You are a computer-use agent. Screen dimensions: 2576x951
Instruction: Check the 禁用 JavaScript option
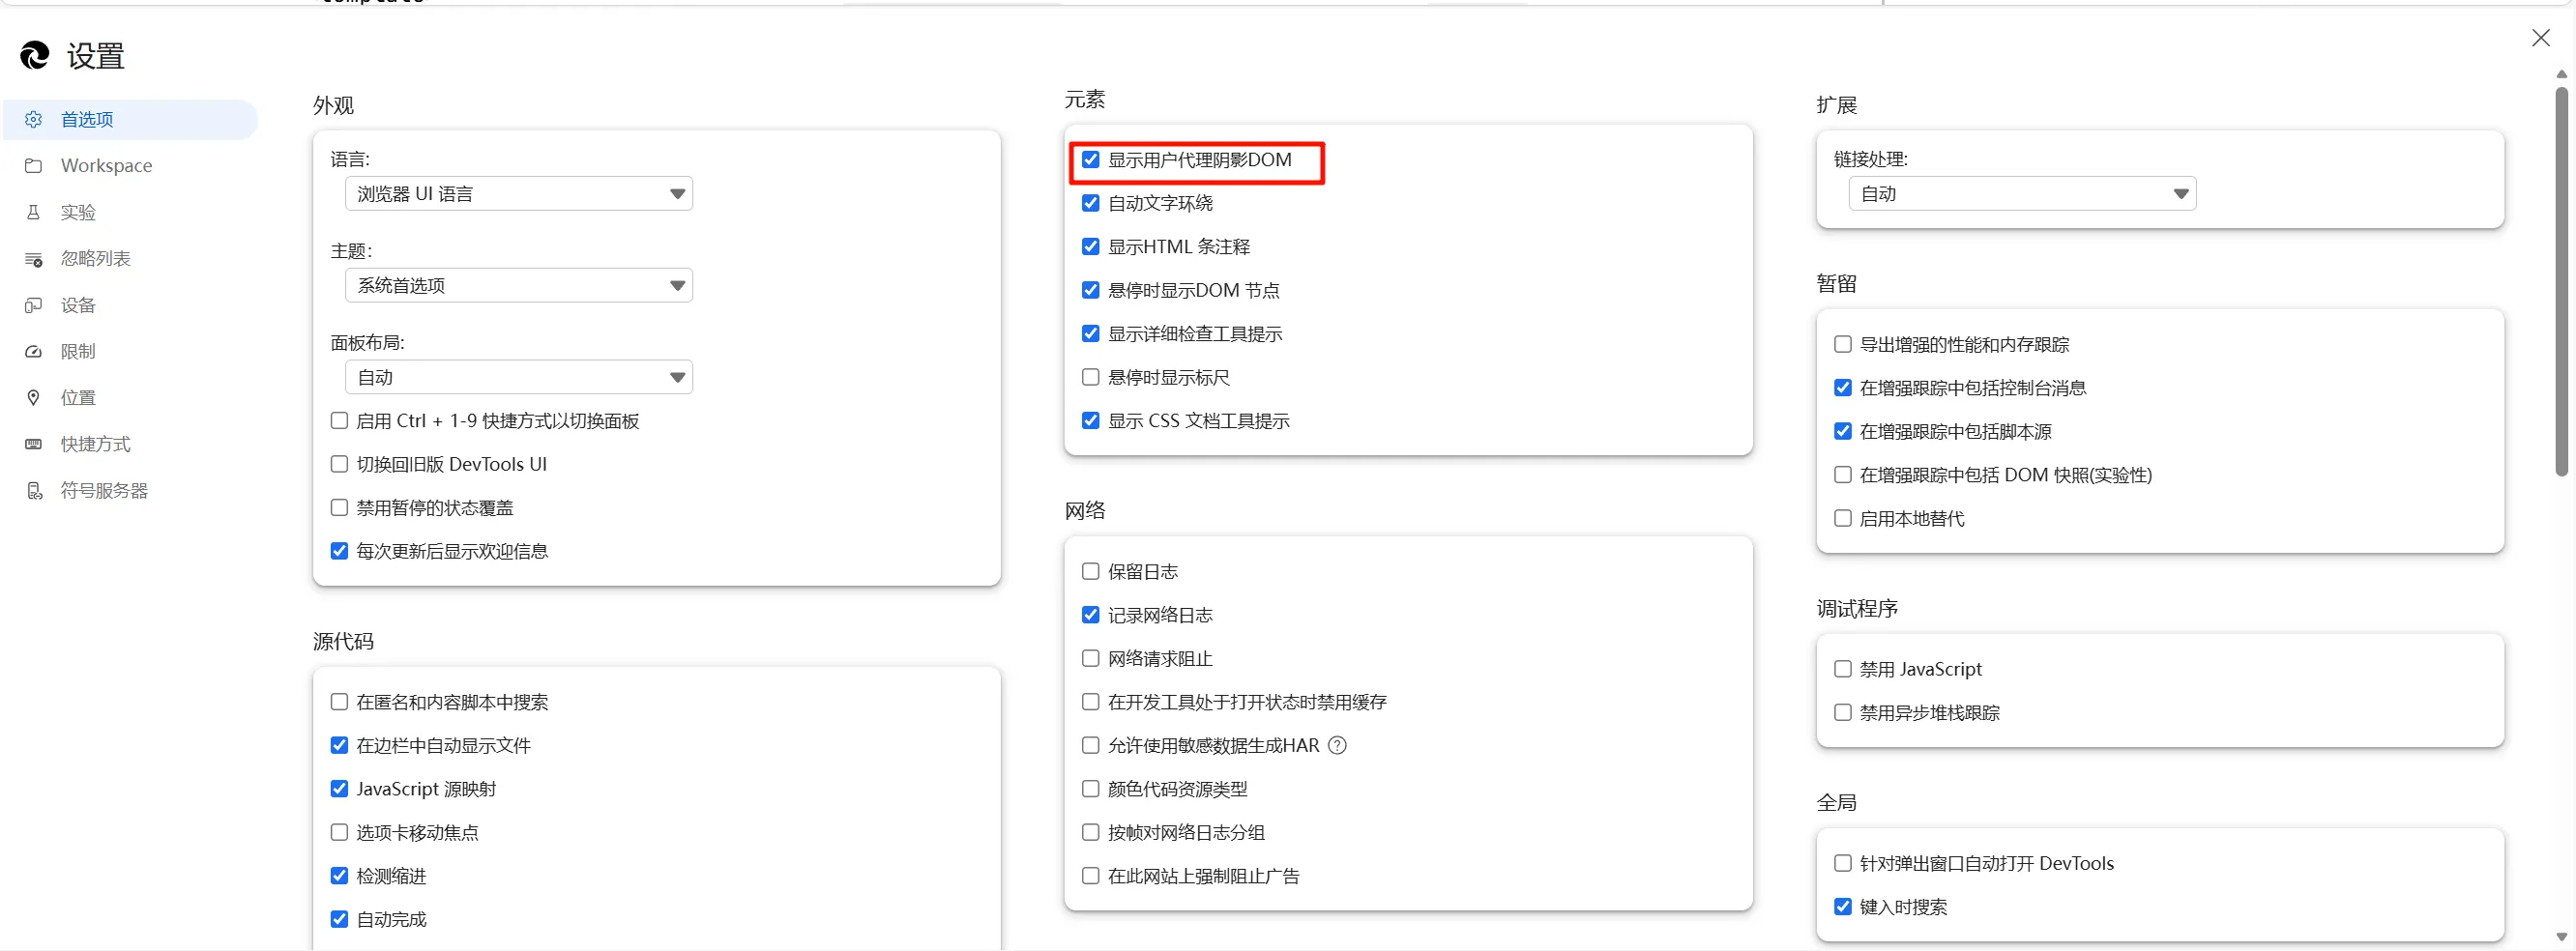coord(1841,669)
